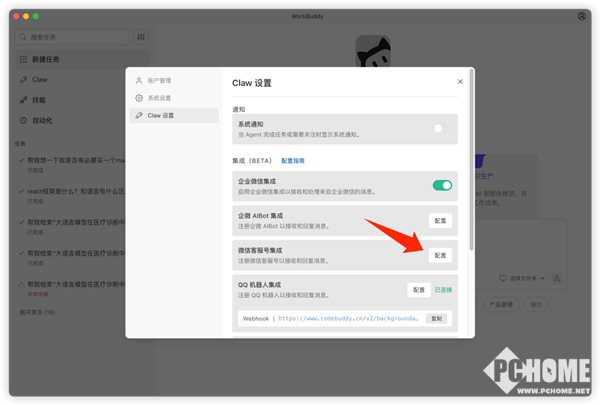600x405 pixels.
Task: Click the Claw icon in the left sidebar
Action: (23, 79)
